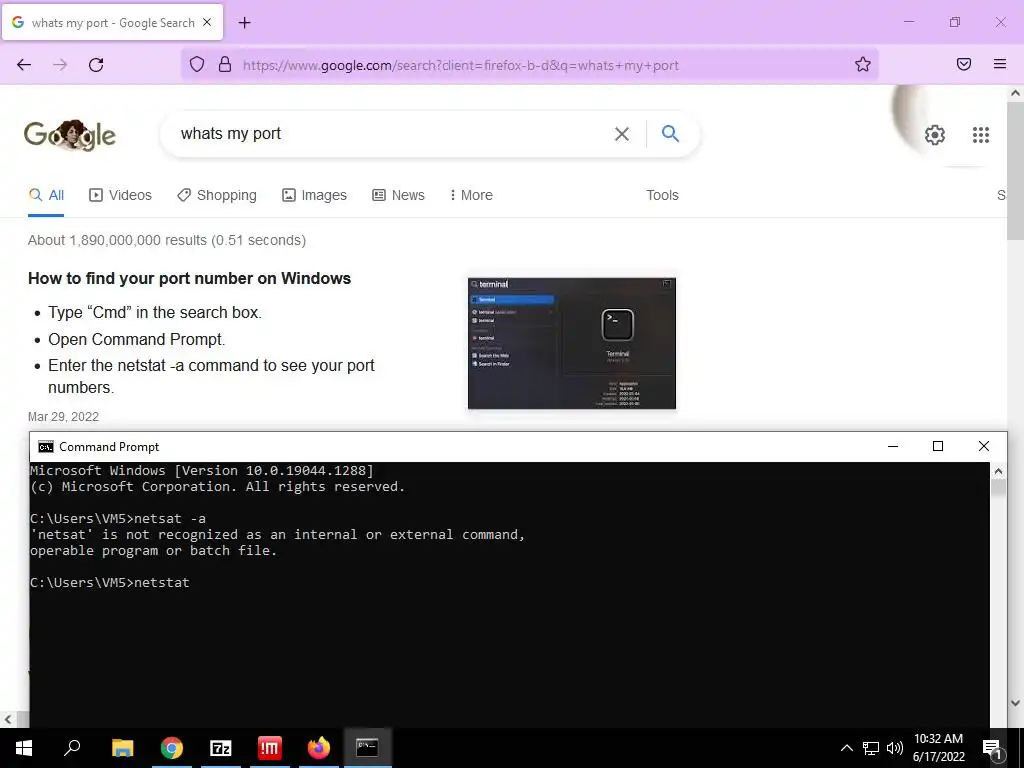Open the Windows Start menu
This screenshot has width=1024, height=768.
point(24,748)
